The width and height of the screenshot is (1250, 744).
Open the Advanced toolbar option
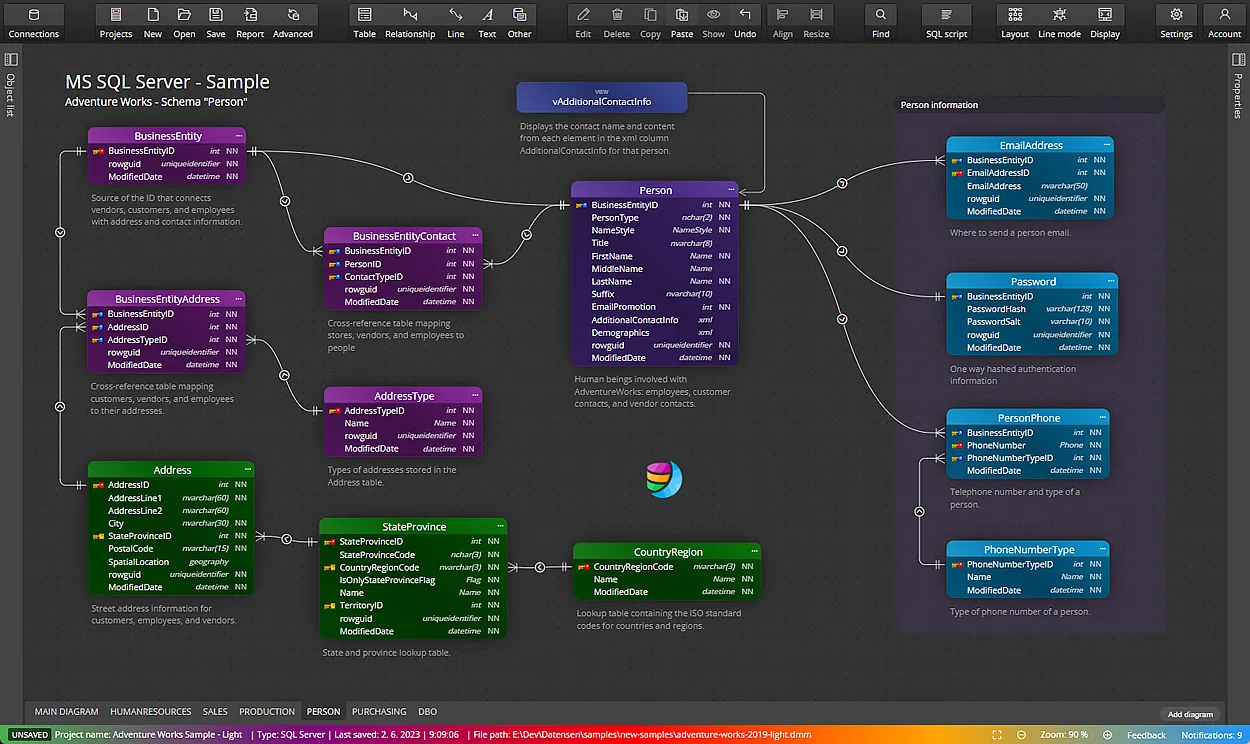coord(293,23)
